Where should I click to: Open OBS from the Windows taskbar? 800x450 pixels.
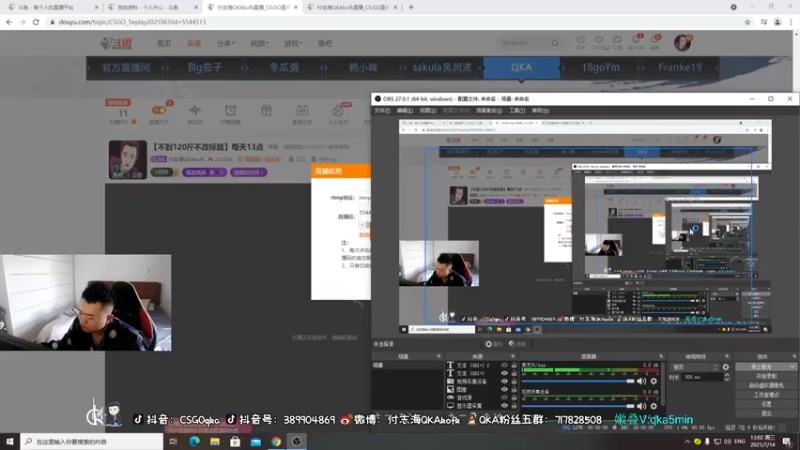point(296,441)
